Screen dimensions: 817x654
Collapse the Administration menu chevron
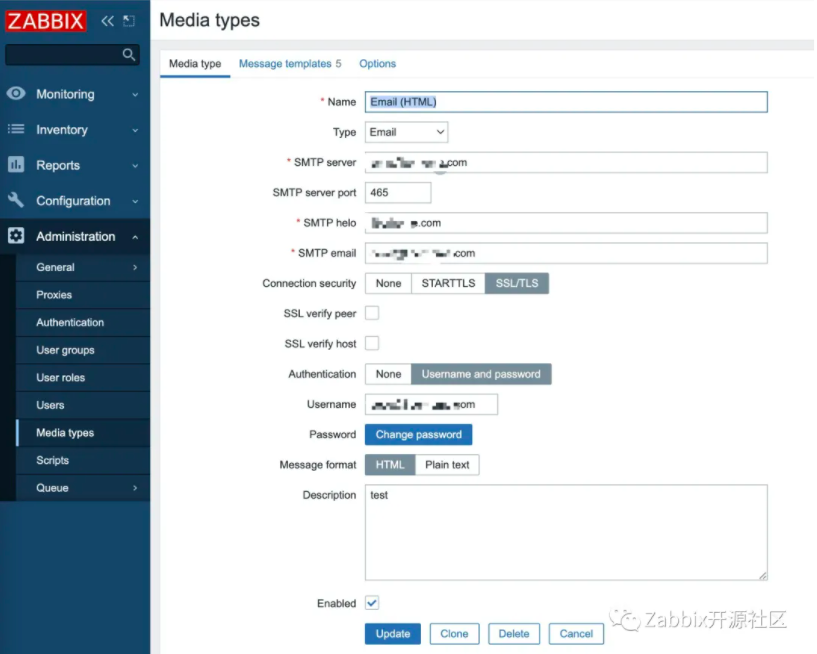tap(135, 237)
